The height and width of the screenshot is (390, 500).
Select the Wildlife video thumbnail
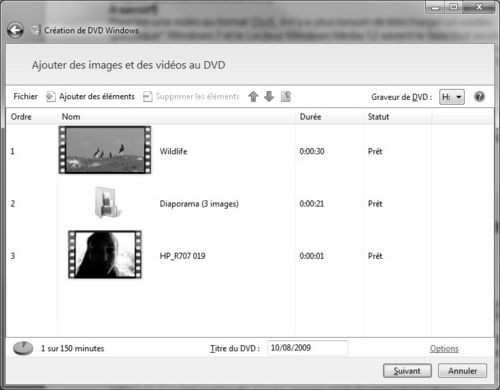click(x=105, y=150)
